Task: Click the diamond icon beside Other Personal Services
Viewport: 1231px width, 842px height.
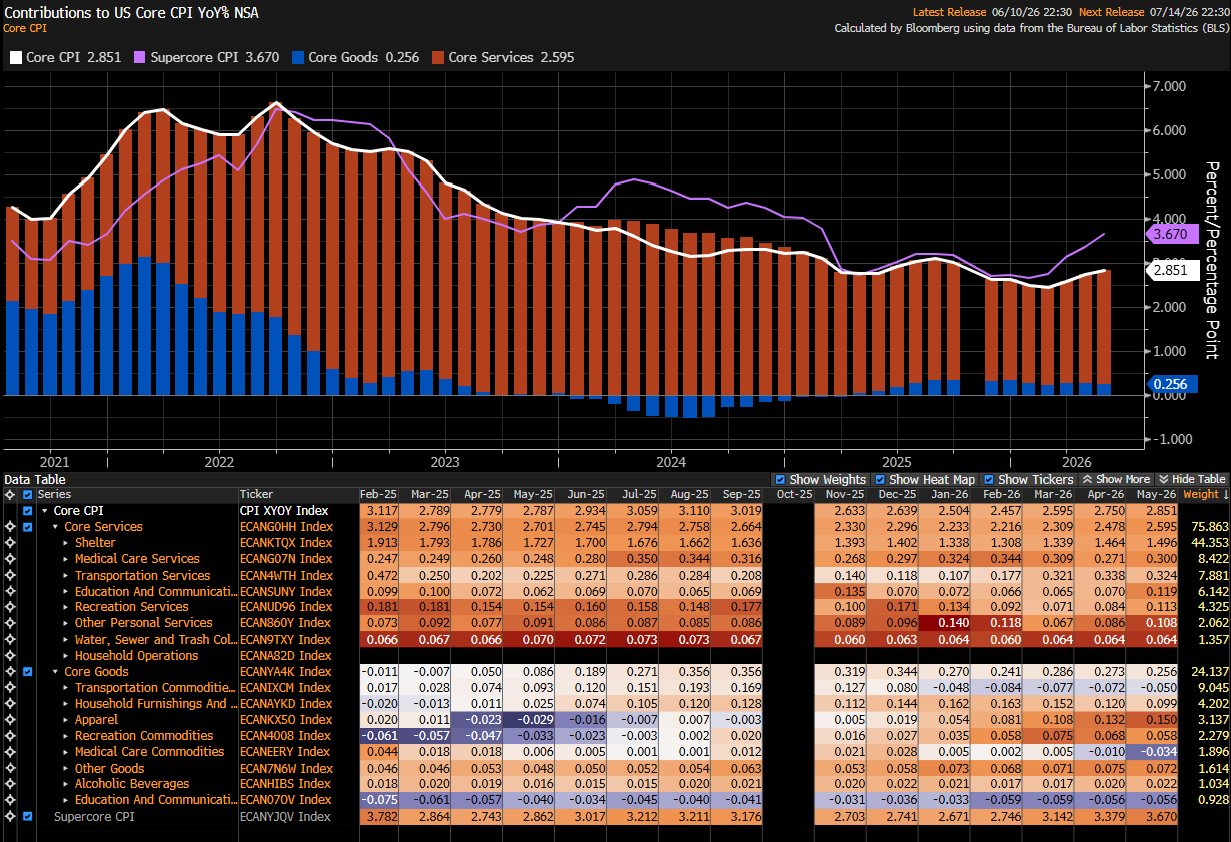Action: pos(11,623)
